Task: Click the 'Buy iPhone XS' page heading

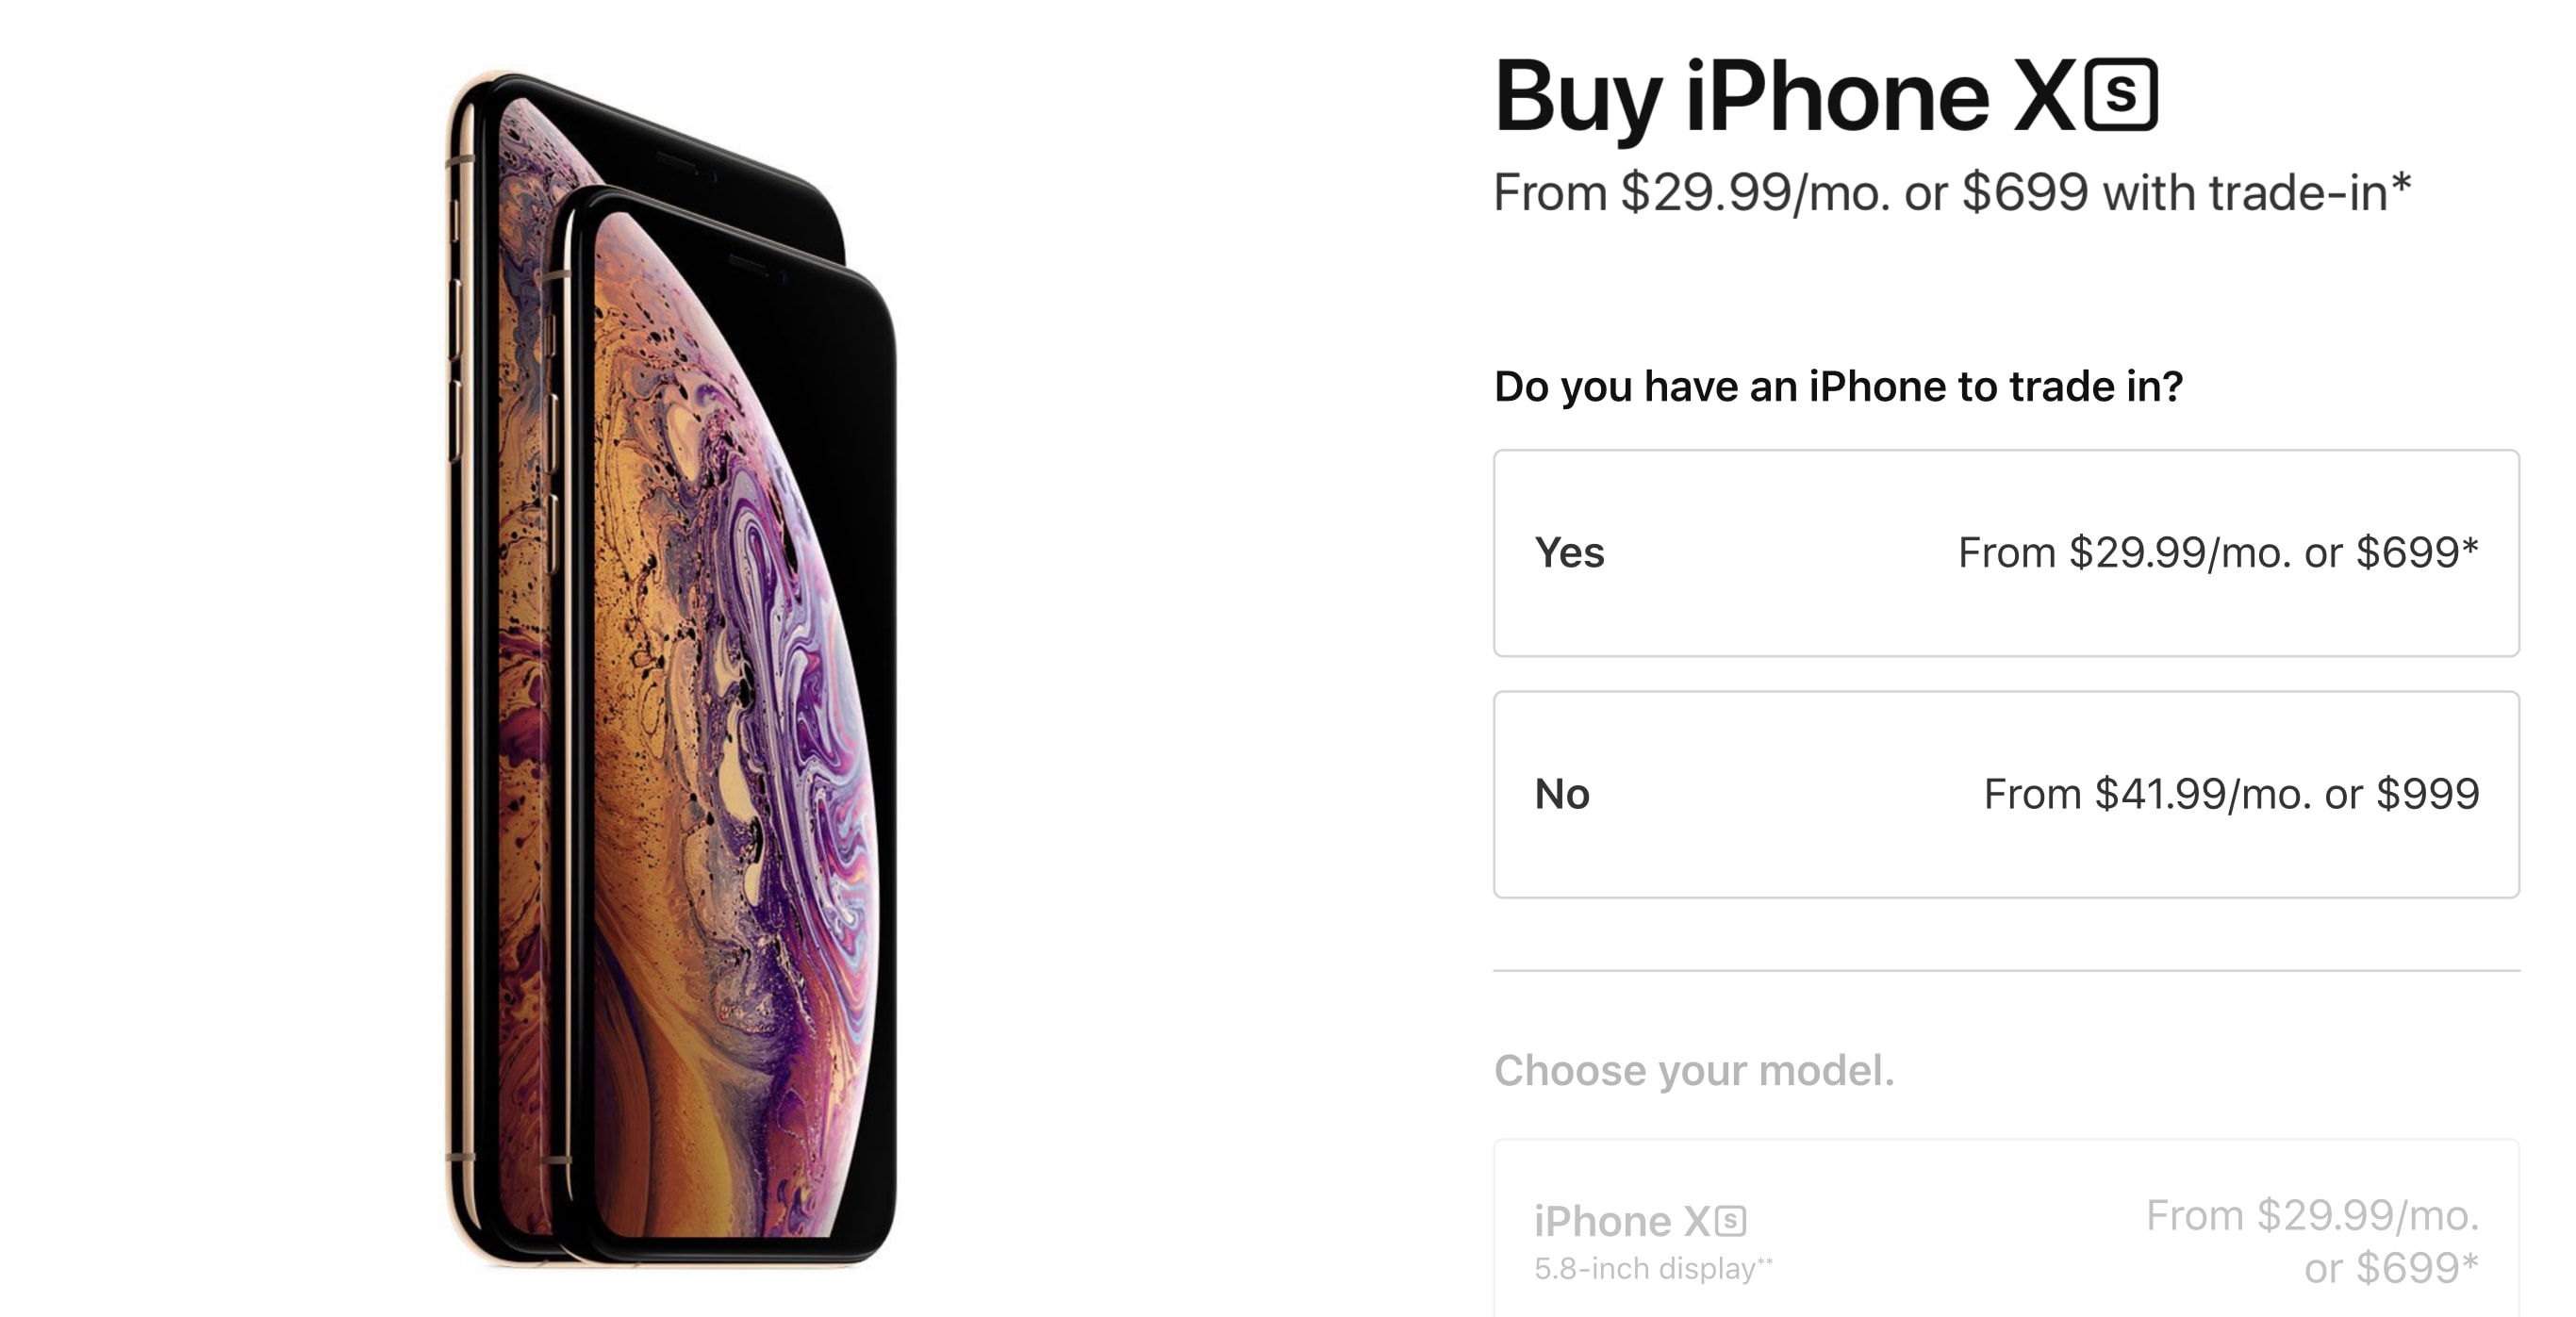Action: click(x=1826, y=96)
